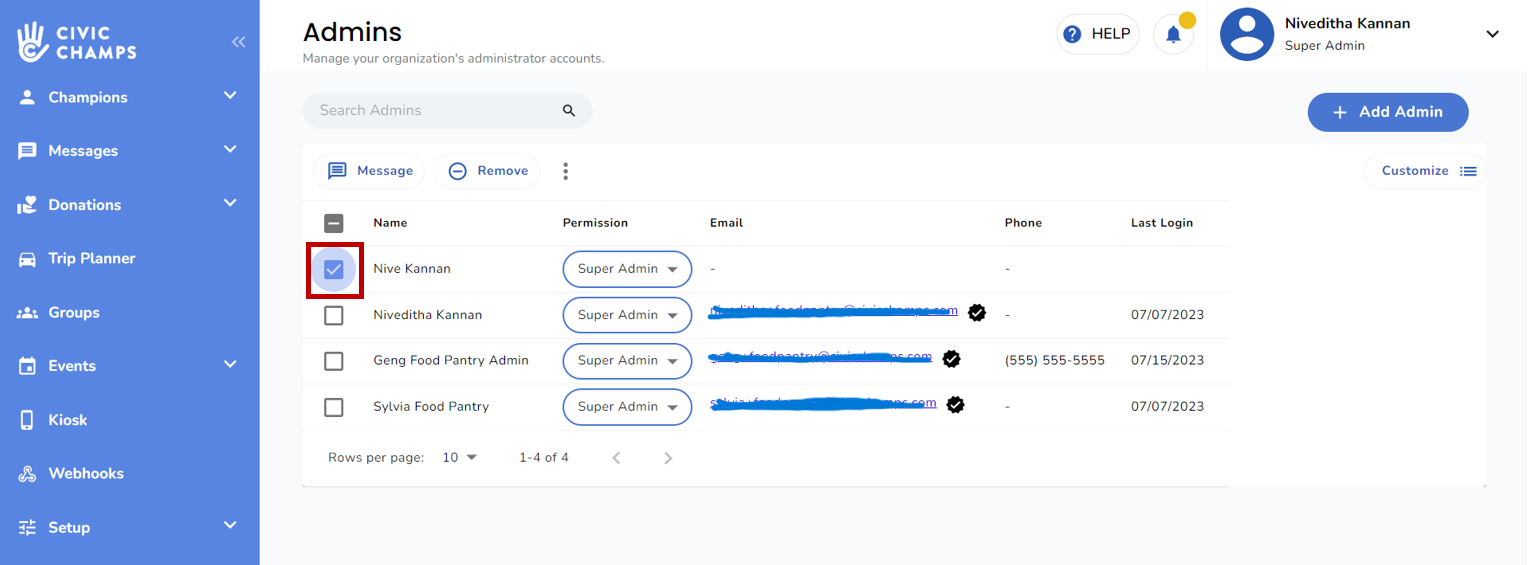This screenshot has width=1536, height=565.
Task: Uncheck the Nive Kannan row checkbox
Action: [x=334, y=269]
